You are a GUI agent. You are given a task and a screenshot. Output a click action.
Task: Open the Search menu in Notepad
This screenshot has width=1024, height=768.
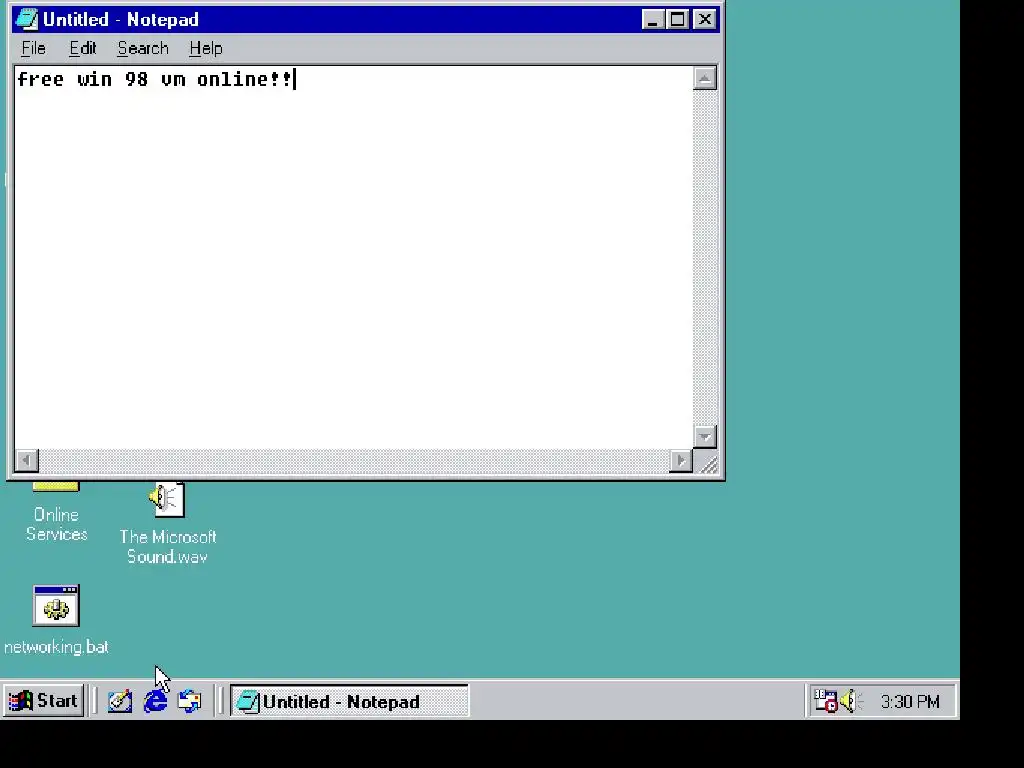[x=143, y=48]
